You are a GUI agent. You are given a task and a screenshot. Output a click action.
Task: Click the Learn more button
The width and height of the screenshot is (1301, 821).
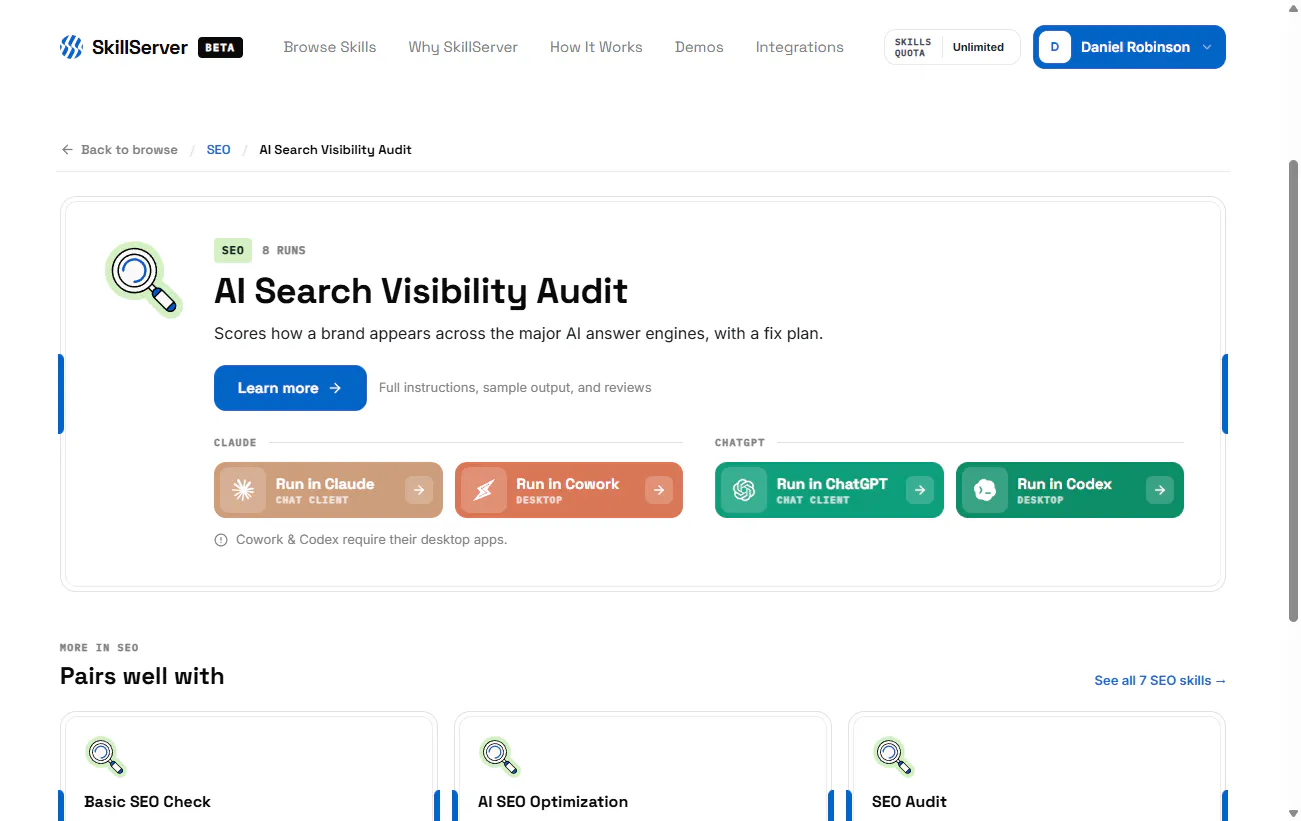290,388
